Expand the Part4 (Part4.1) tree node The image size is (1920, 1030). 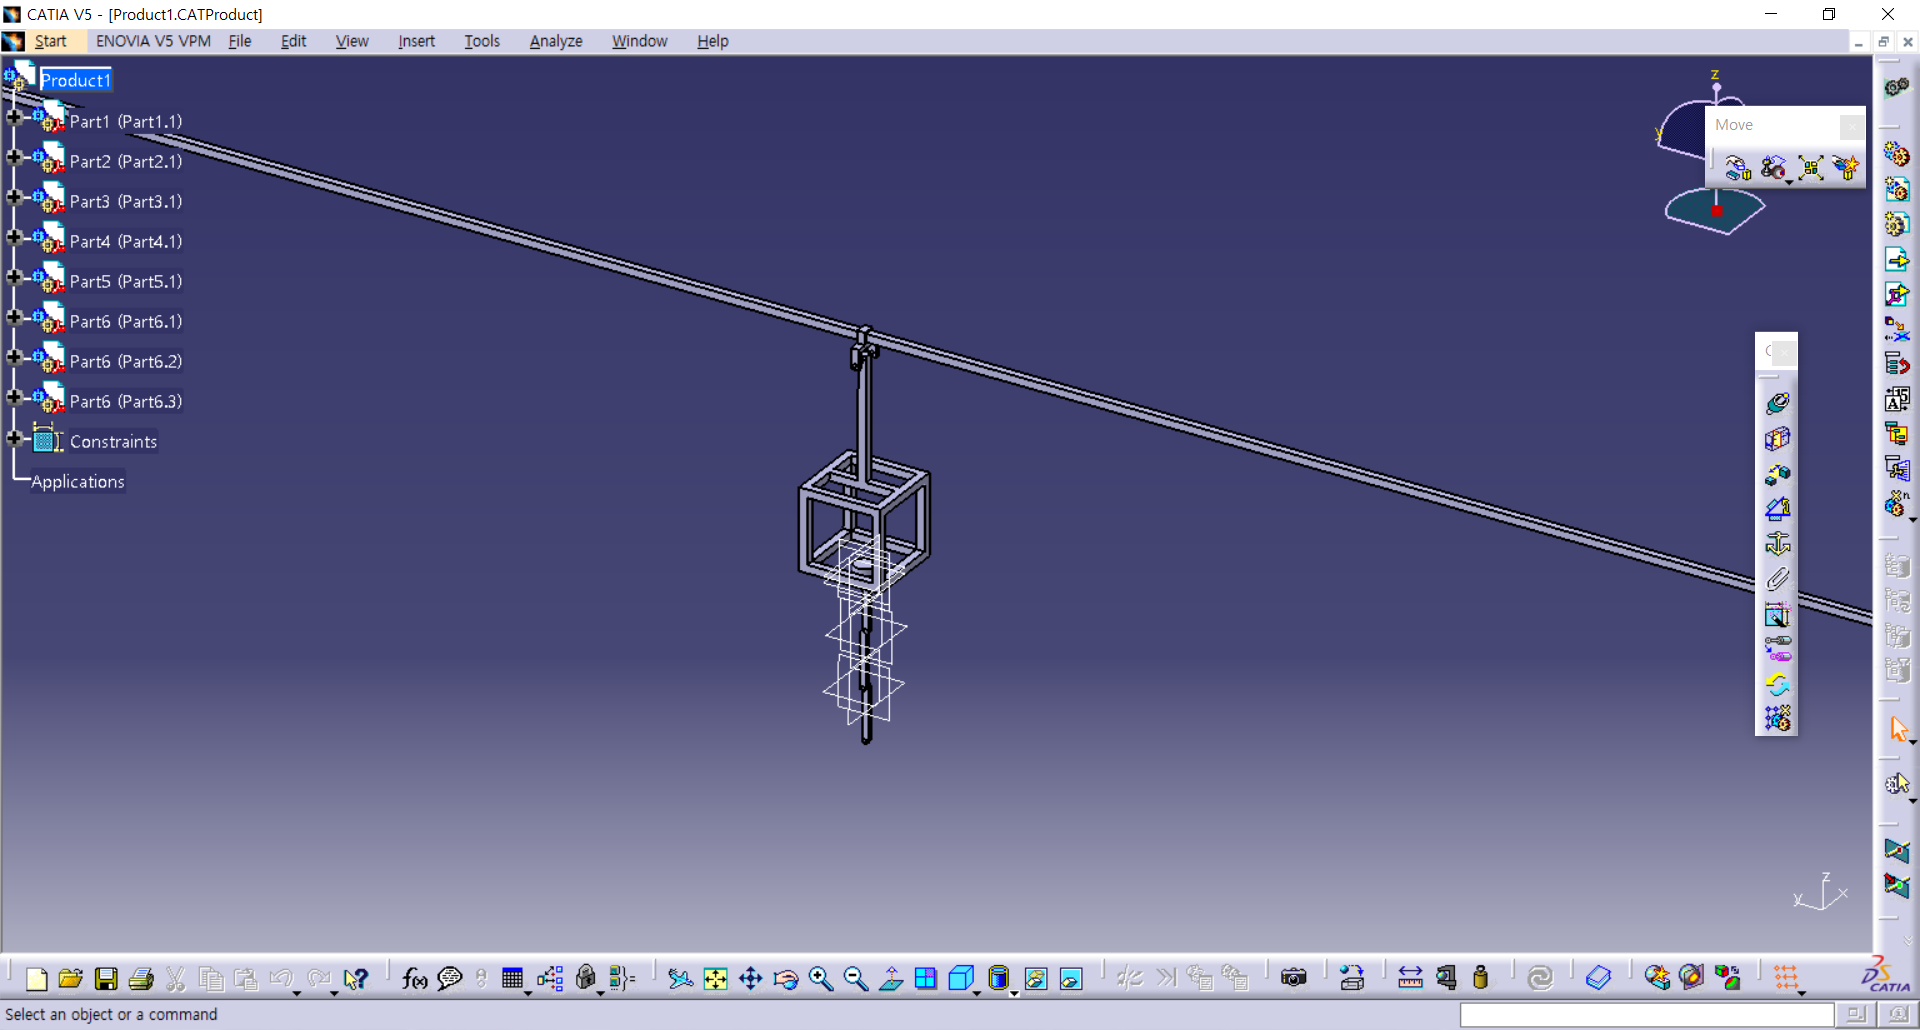tap(14, 237)
